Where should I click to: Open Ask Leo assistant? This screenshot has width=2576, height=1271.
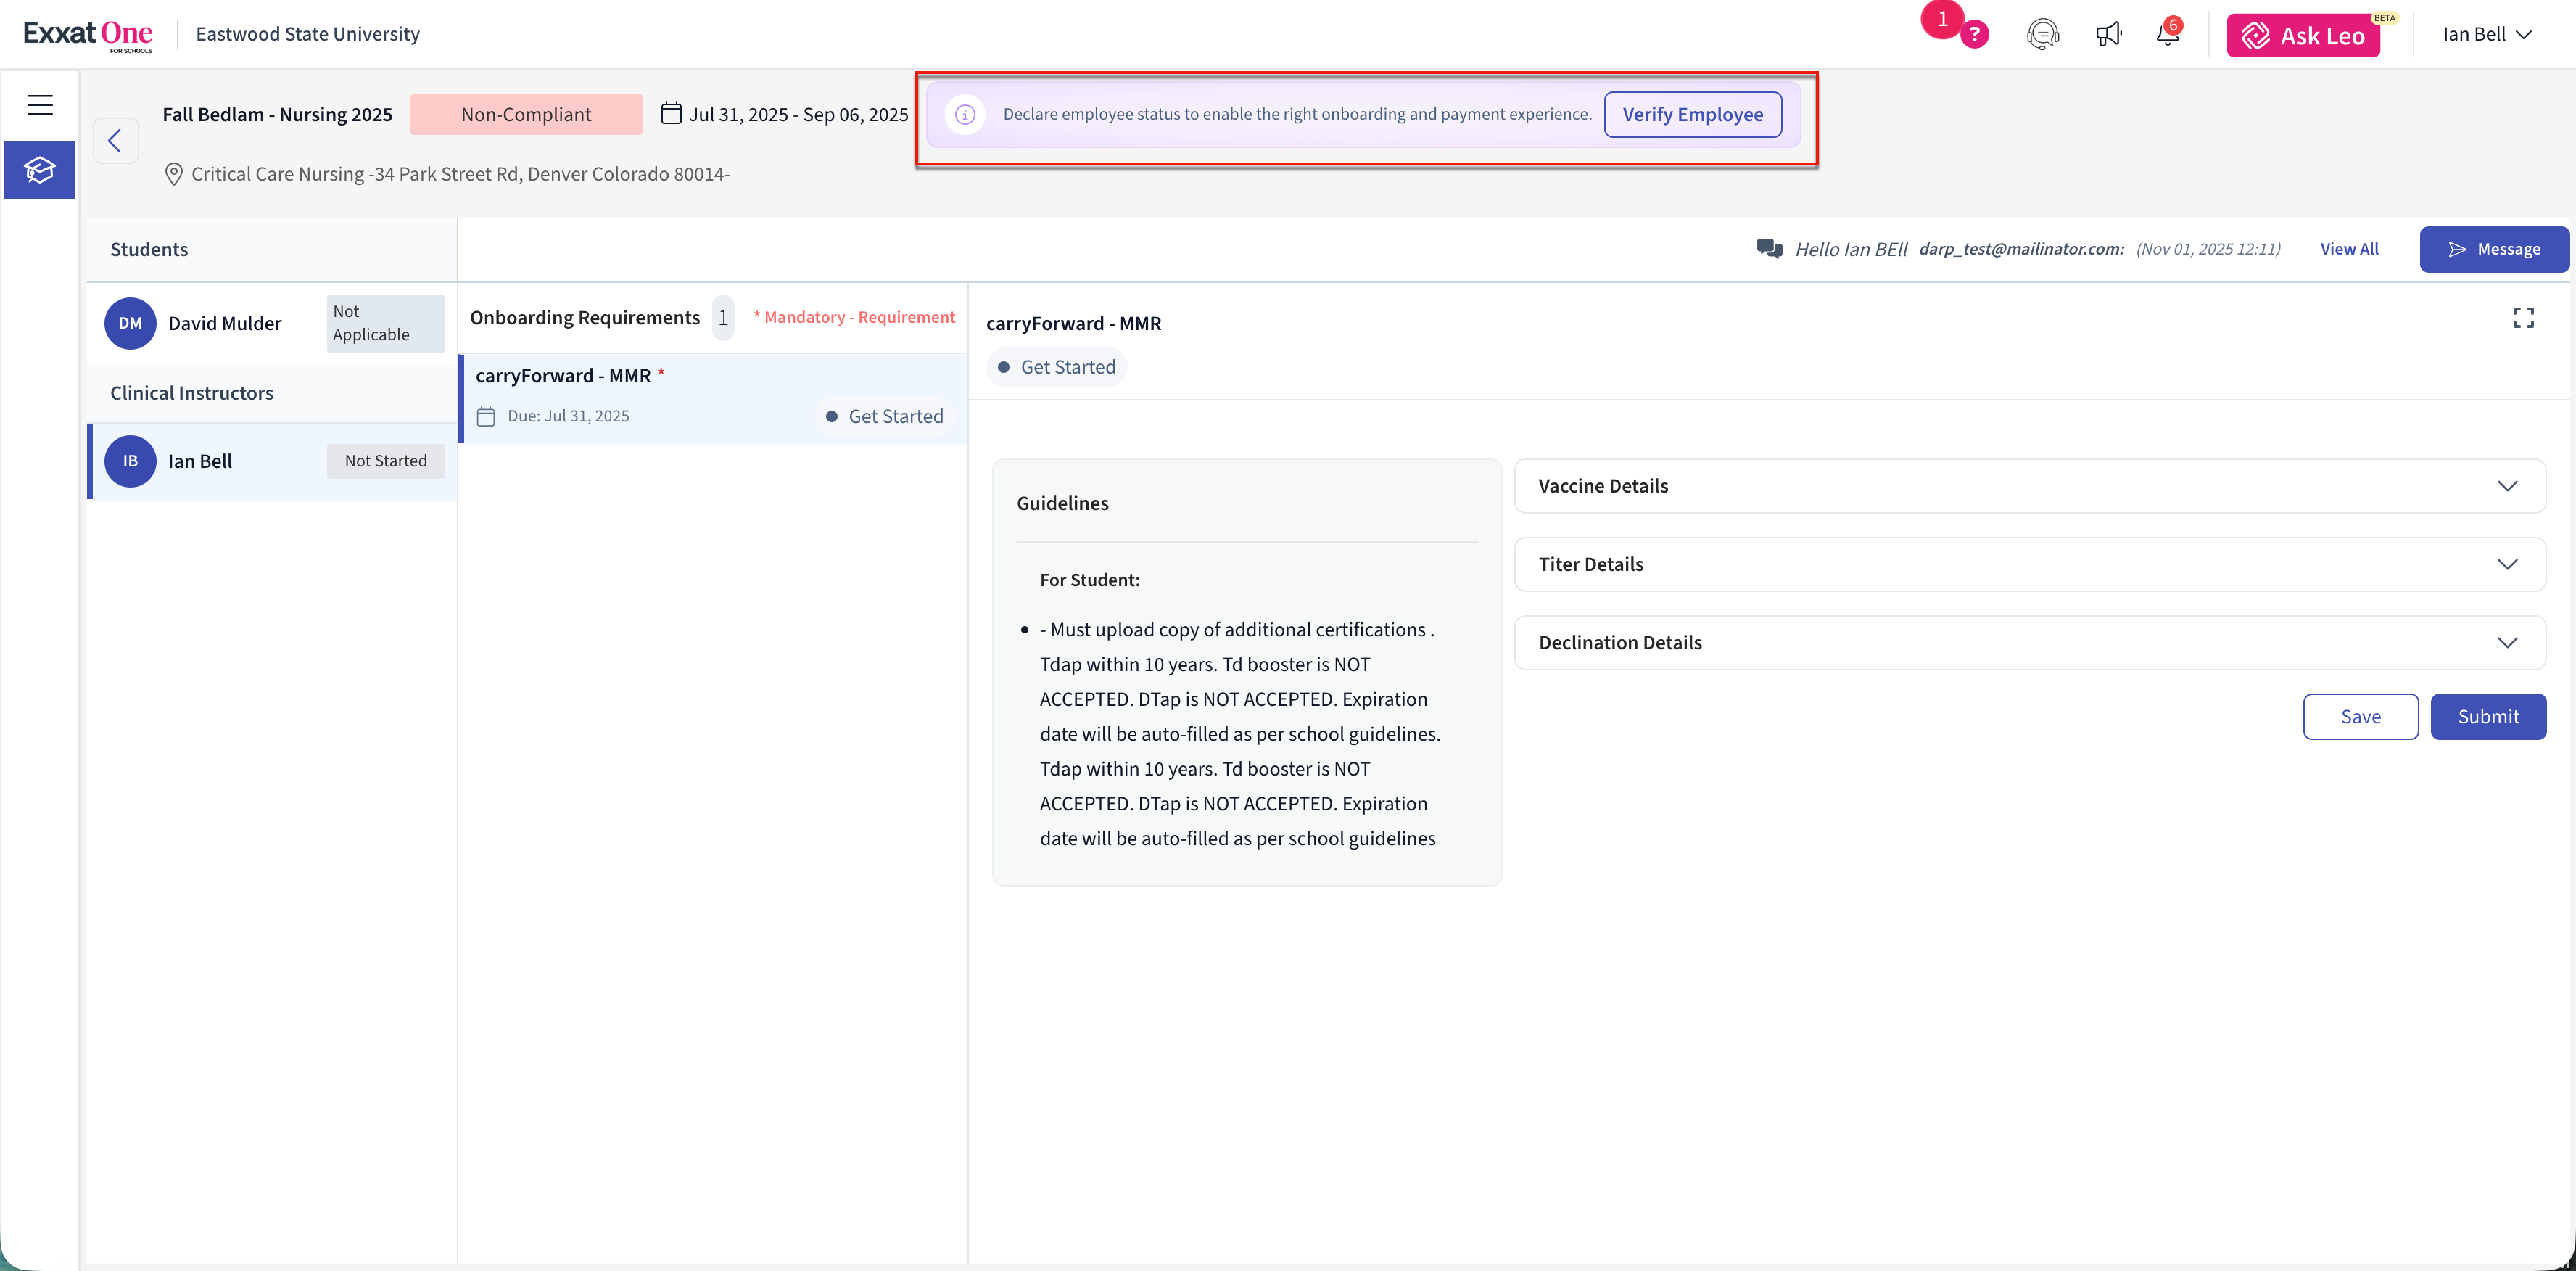coord(2302,36)
